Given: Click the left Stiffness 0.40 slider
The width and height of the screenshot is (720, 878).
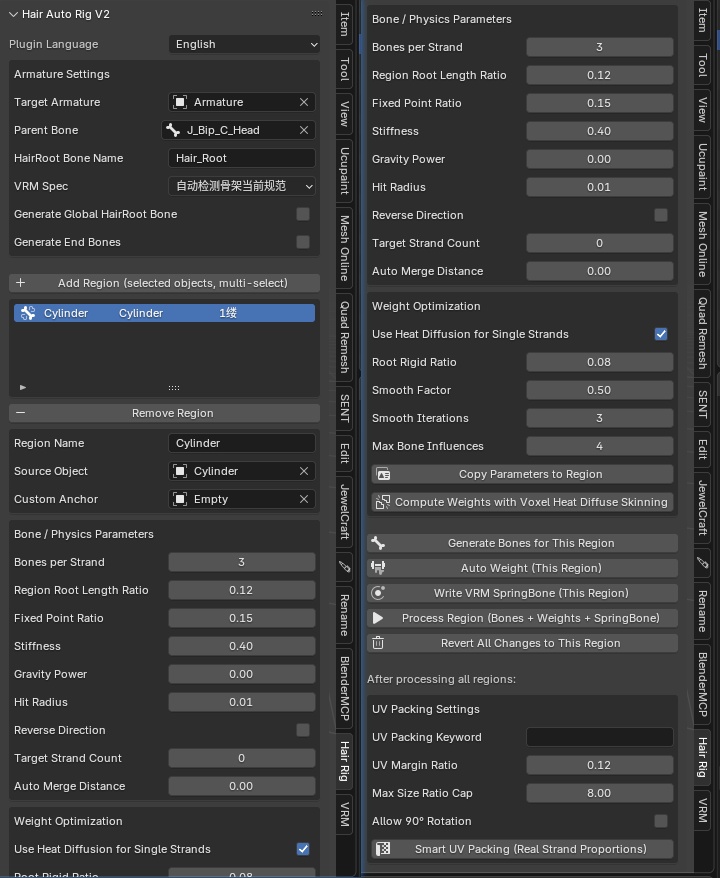Looking at the screenshot, I should pyautogui.click(x=242, y=646).
